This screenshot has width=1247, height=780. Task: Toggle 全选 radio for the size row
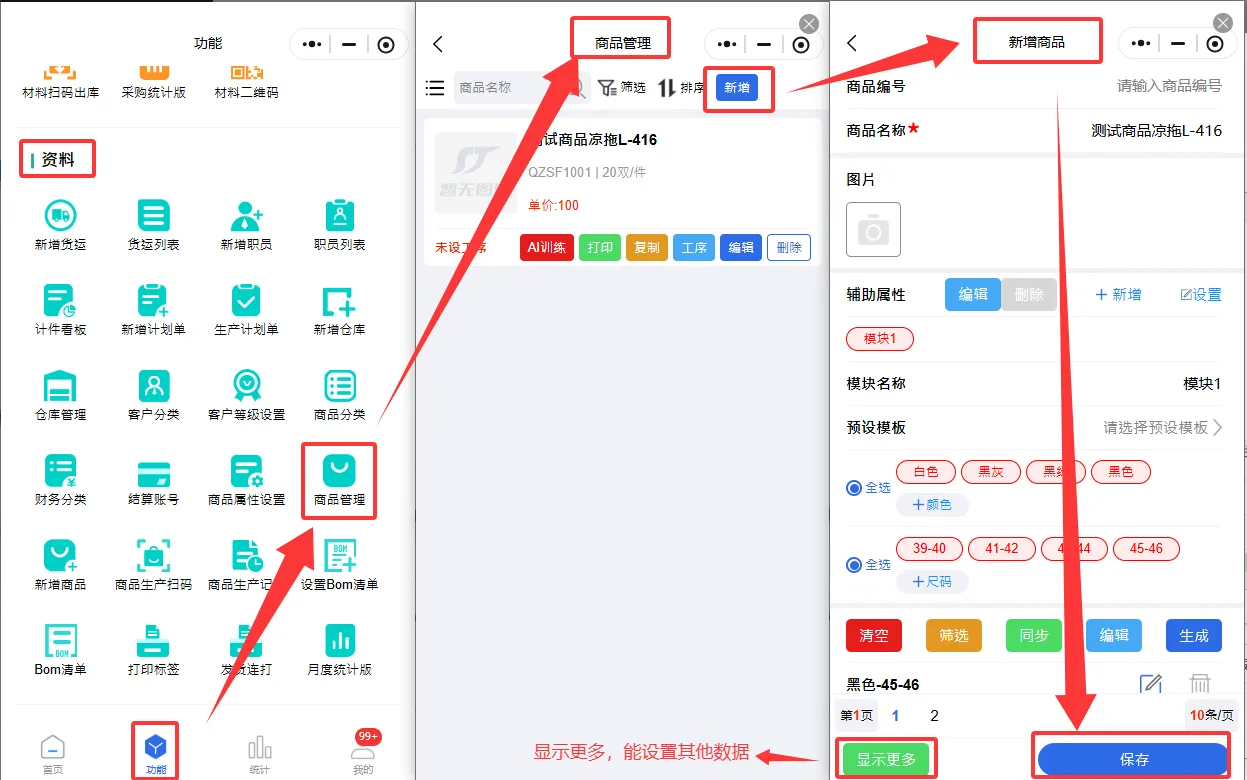854,565
